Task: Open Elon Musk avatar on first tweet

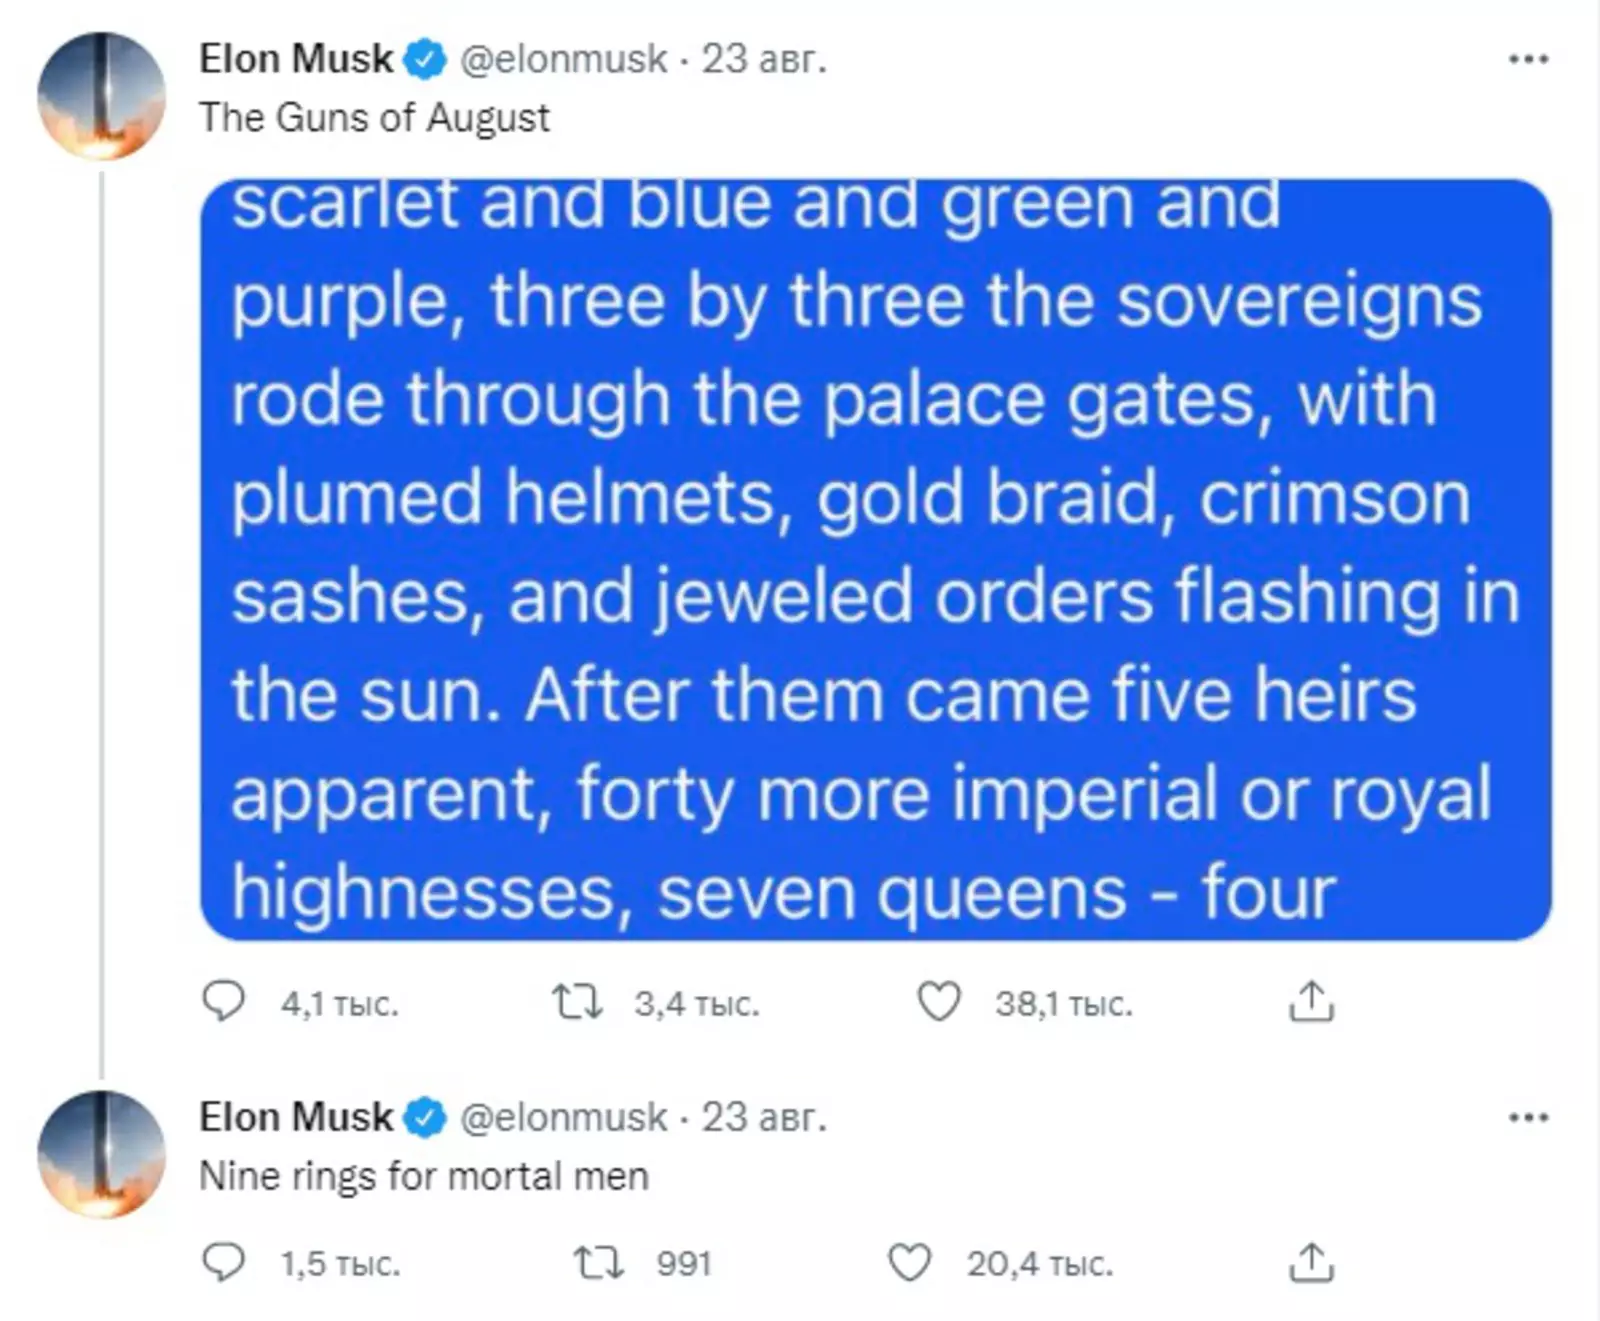Action: [101, 96]
